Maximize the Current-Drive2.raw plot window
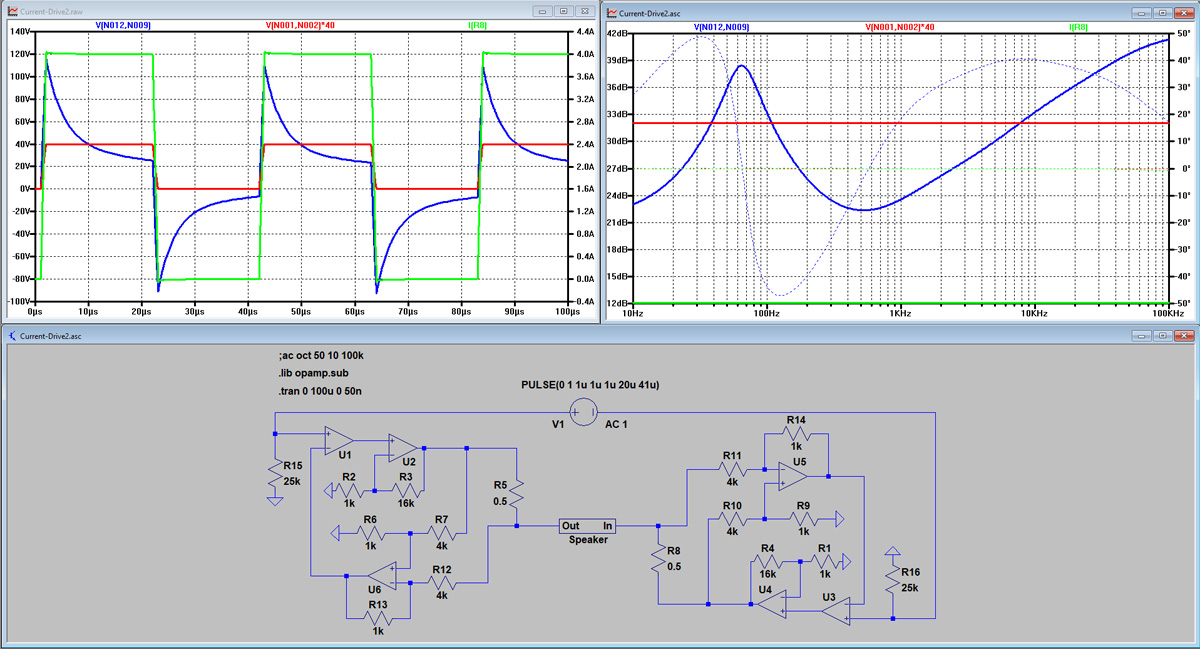1200x649 pixels. point(565,12)
